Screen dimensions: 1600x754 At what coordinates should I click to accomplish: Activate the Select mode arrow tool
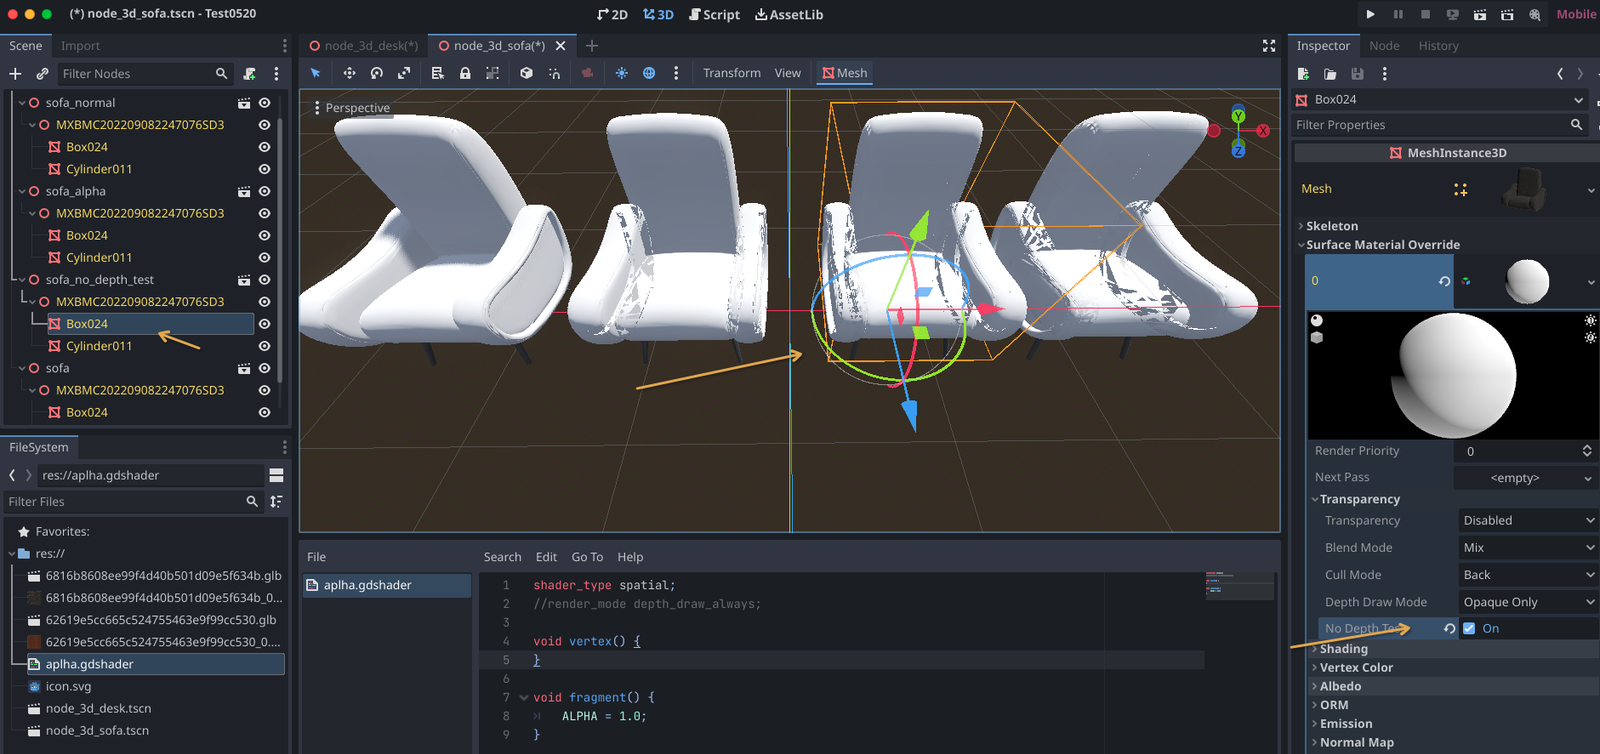316,73
